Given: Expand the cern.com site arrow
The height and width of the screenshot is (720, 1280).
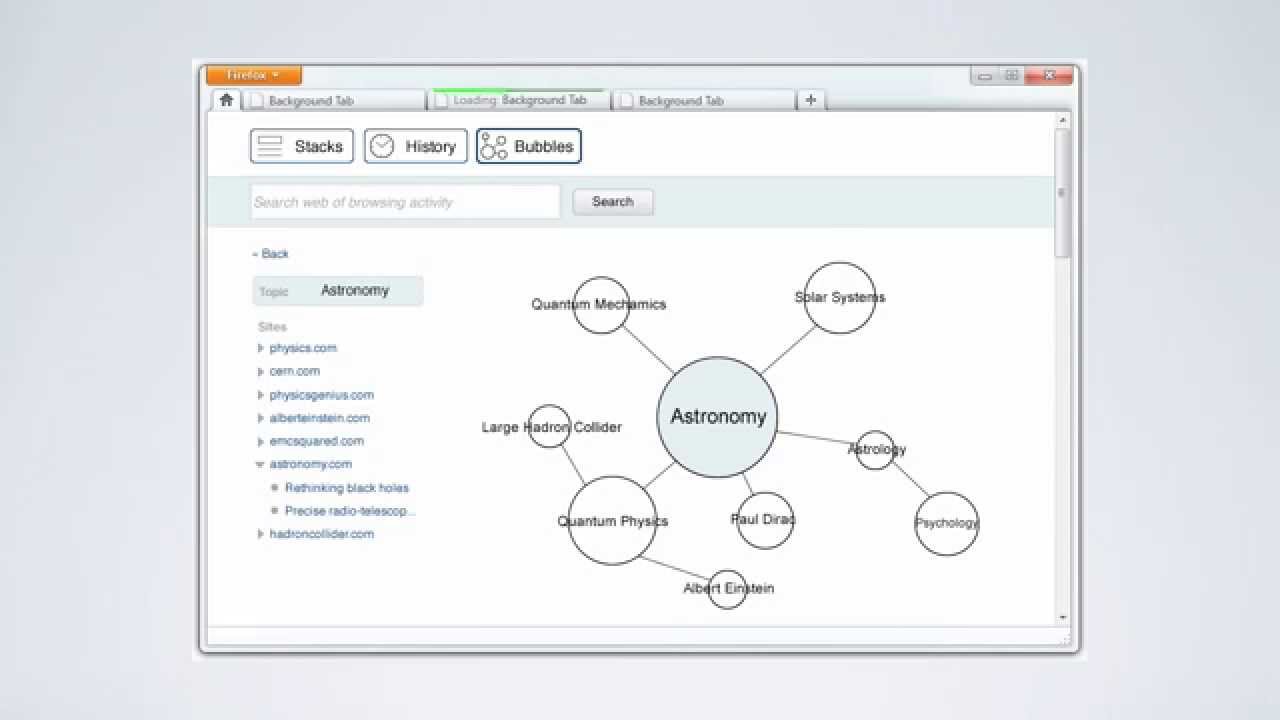Looking at the screenshot, I should (261, 371).
